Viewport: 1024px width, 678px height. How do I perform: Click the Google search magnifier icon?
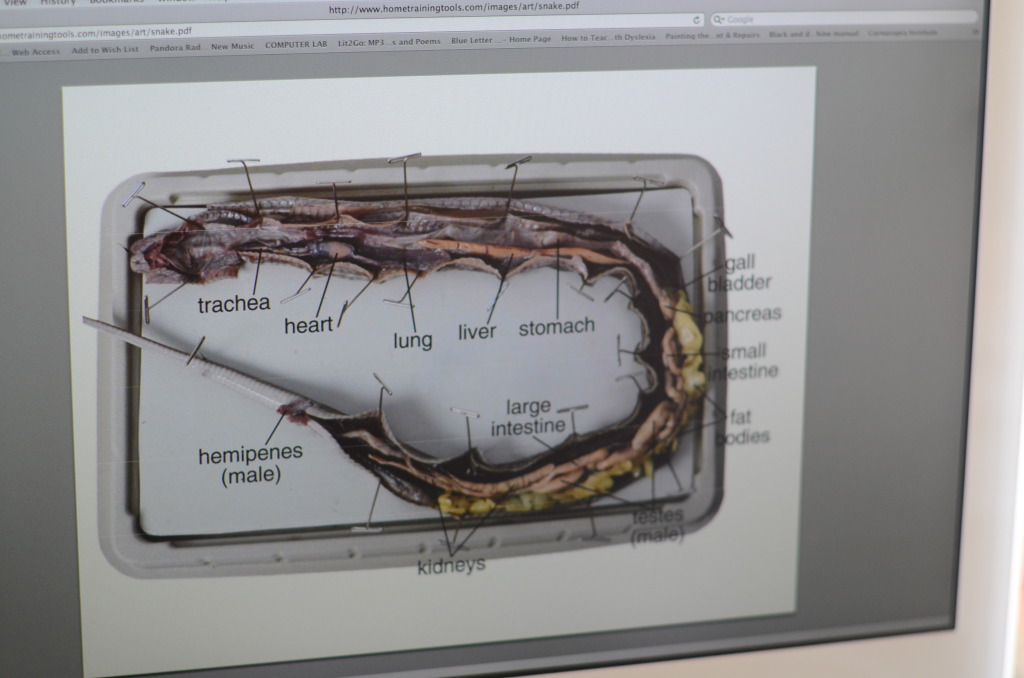[718, 20]
